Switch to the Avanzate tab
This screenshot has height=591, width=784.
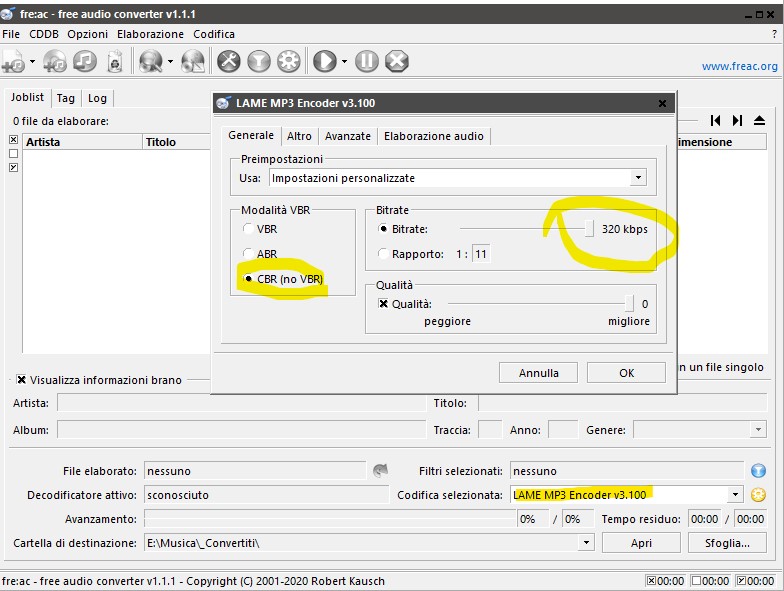tap(348, 136)
